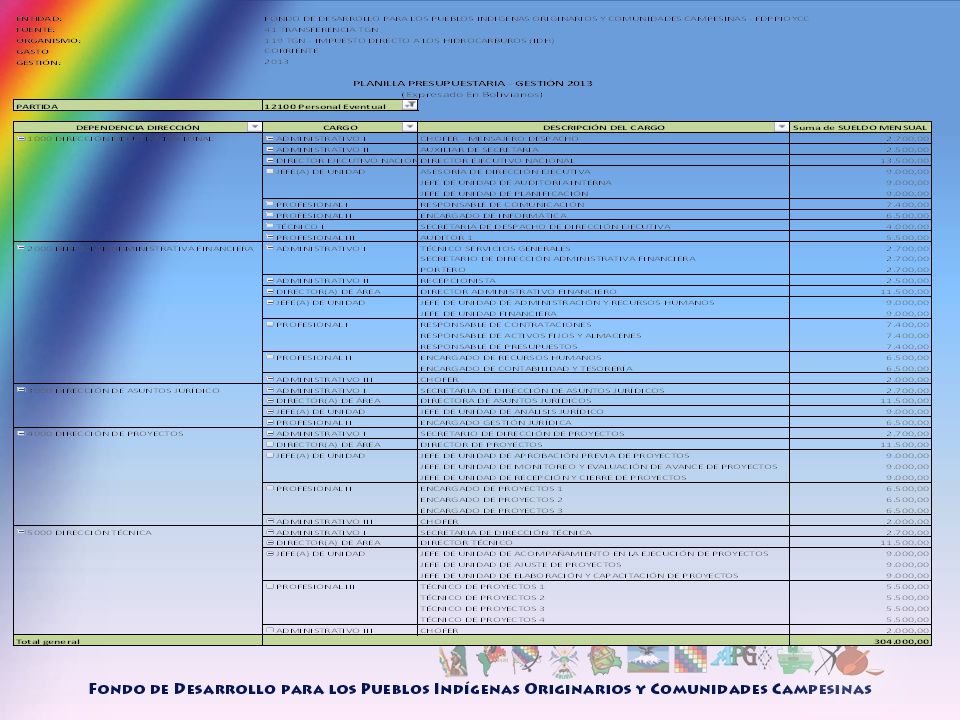Select the JEFE DE UNIDAD DE AUDITORIA INTERNA cell
960x720 pixels.
603,182
